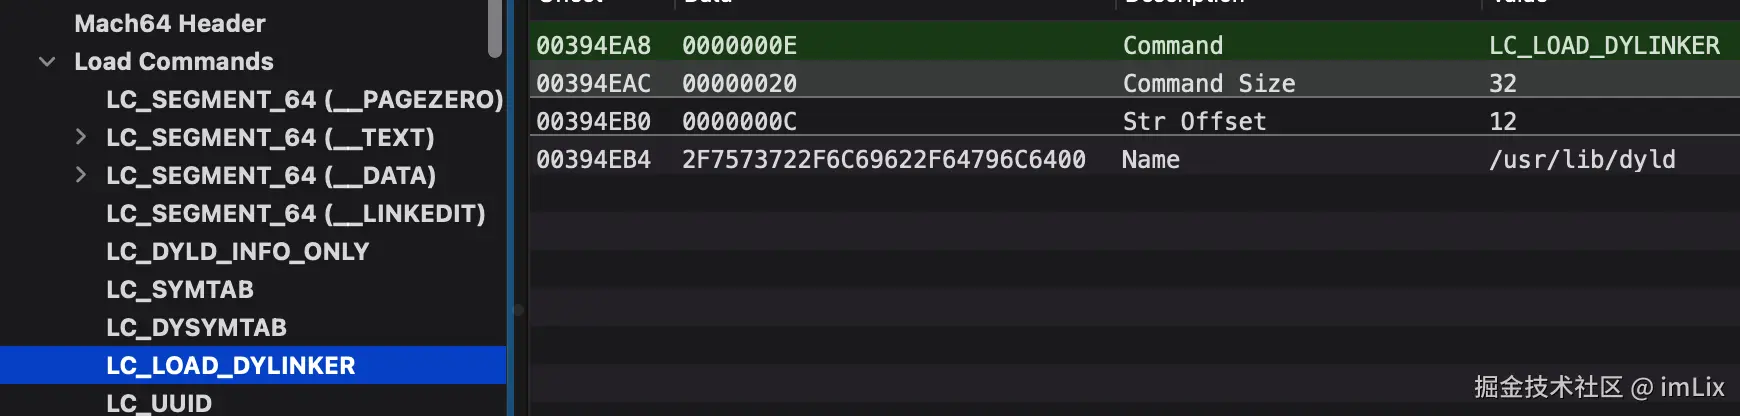Select the Name row with /usr/lib/dyld
This screenshot has width=1740, height=416.
click(1134, 159)
